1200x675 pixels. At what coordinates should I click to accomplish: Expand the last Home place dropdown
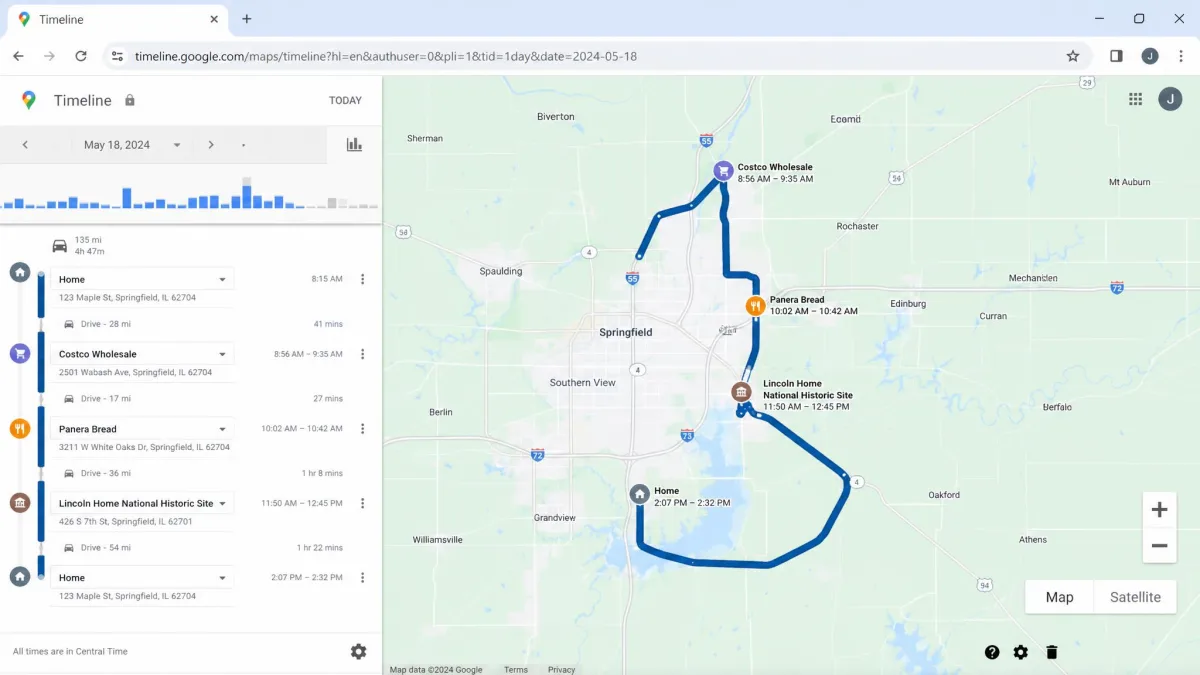coord(222,578)
